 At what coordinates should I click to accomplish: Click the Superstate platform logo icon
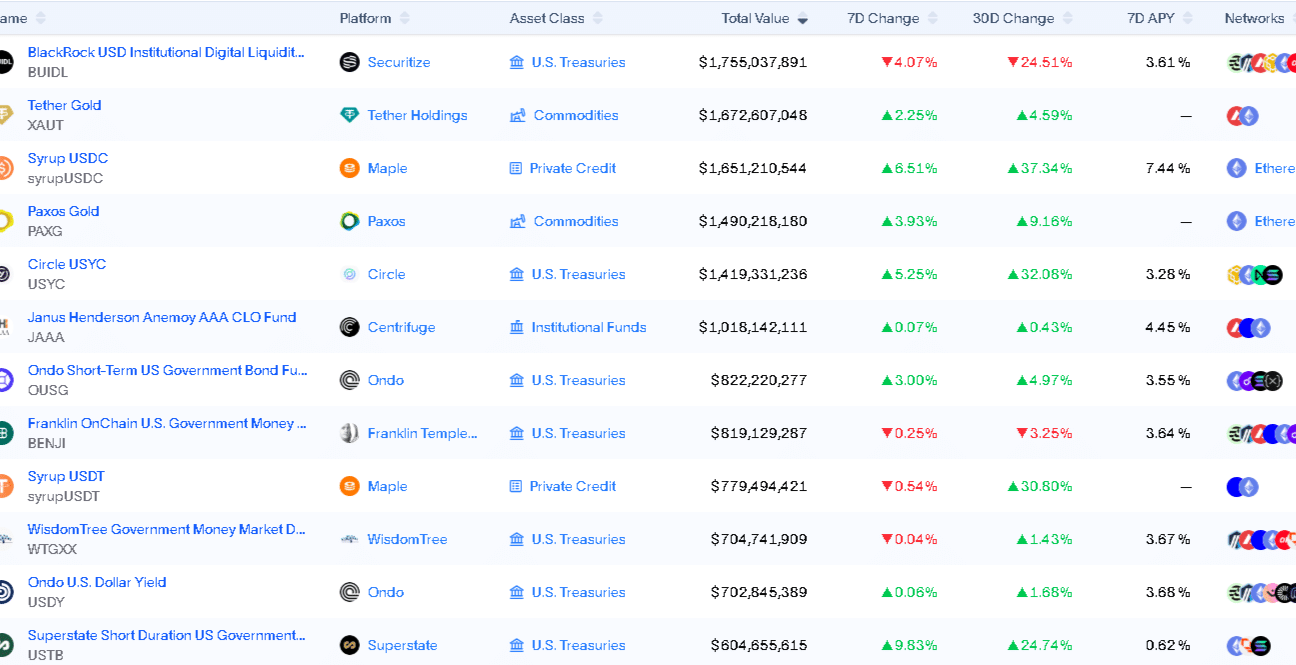click(x=349, y=645)
